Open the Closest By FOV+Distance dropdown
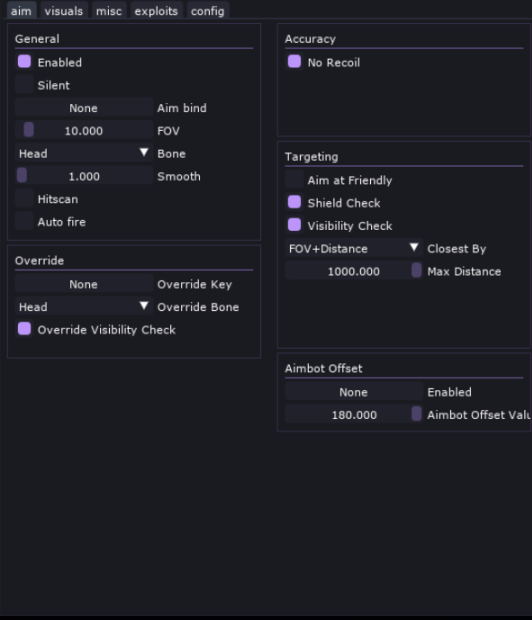The height and width of the screenshot is (620, 532). tap(354, 248)
